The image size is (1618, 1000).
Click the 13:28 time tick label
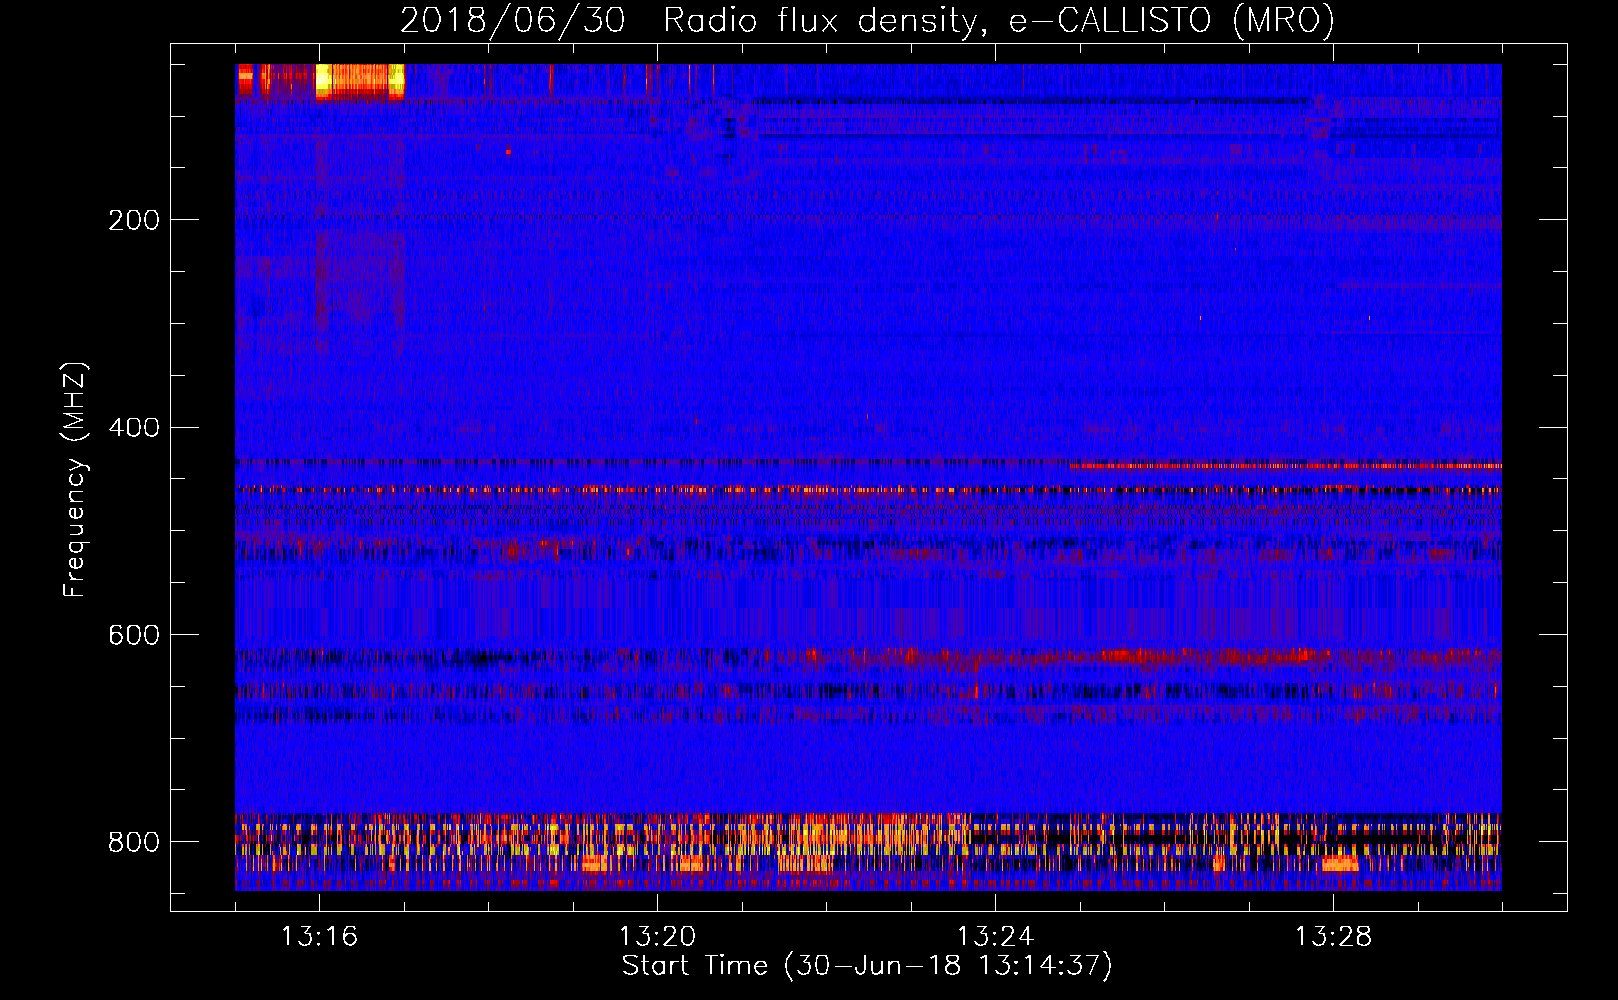click(x=1333, y=937)
